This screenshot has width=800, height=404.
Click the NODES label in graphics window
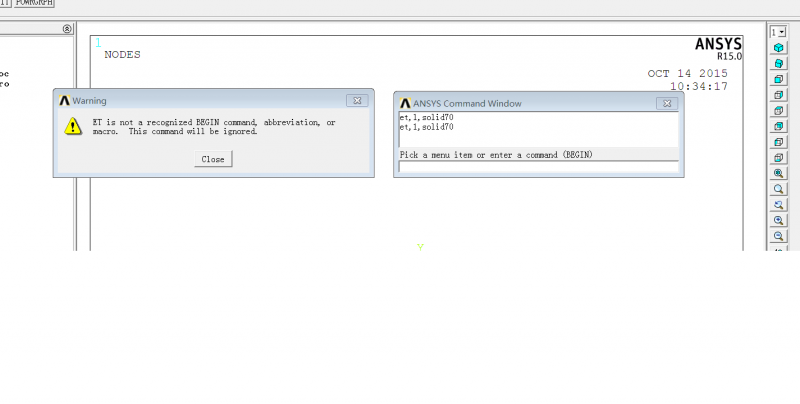(x=122, y=55)
